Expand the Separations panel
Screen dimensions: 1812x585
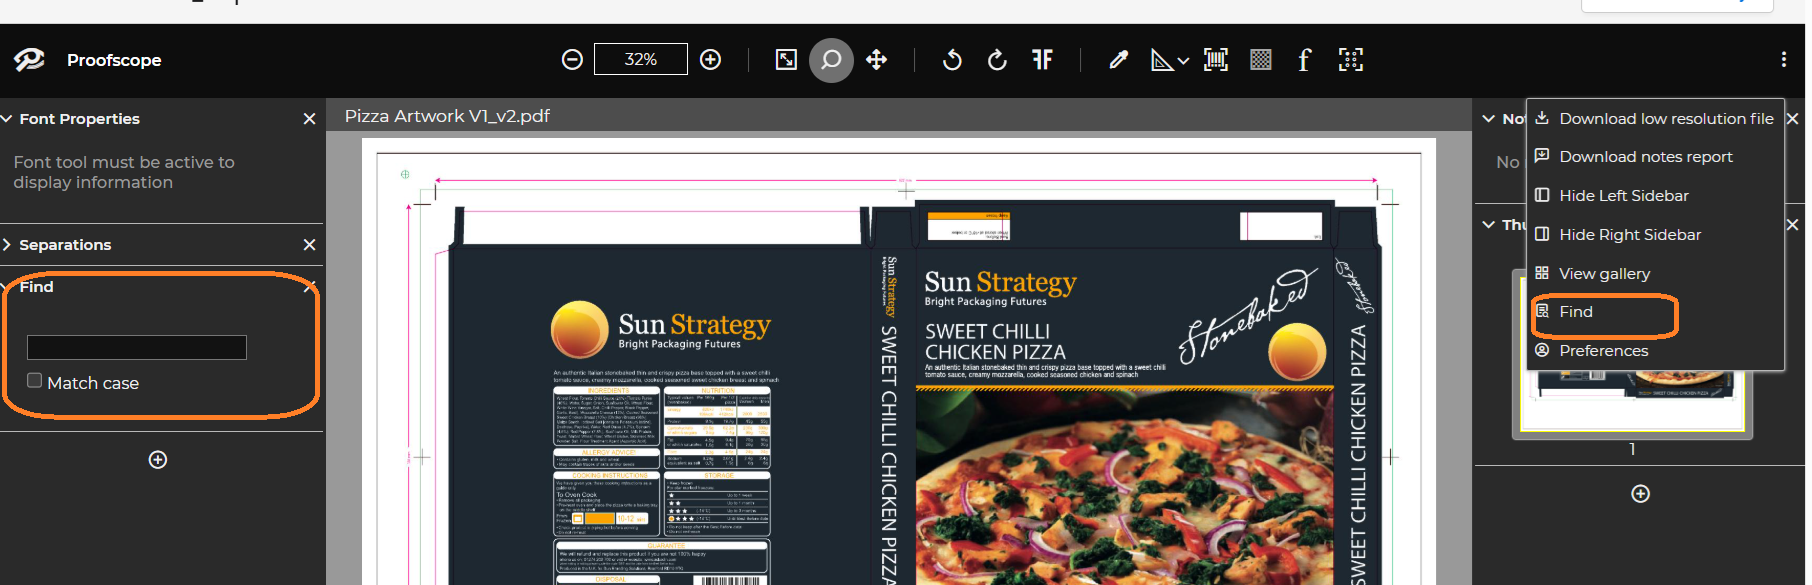pos(7,245)
